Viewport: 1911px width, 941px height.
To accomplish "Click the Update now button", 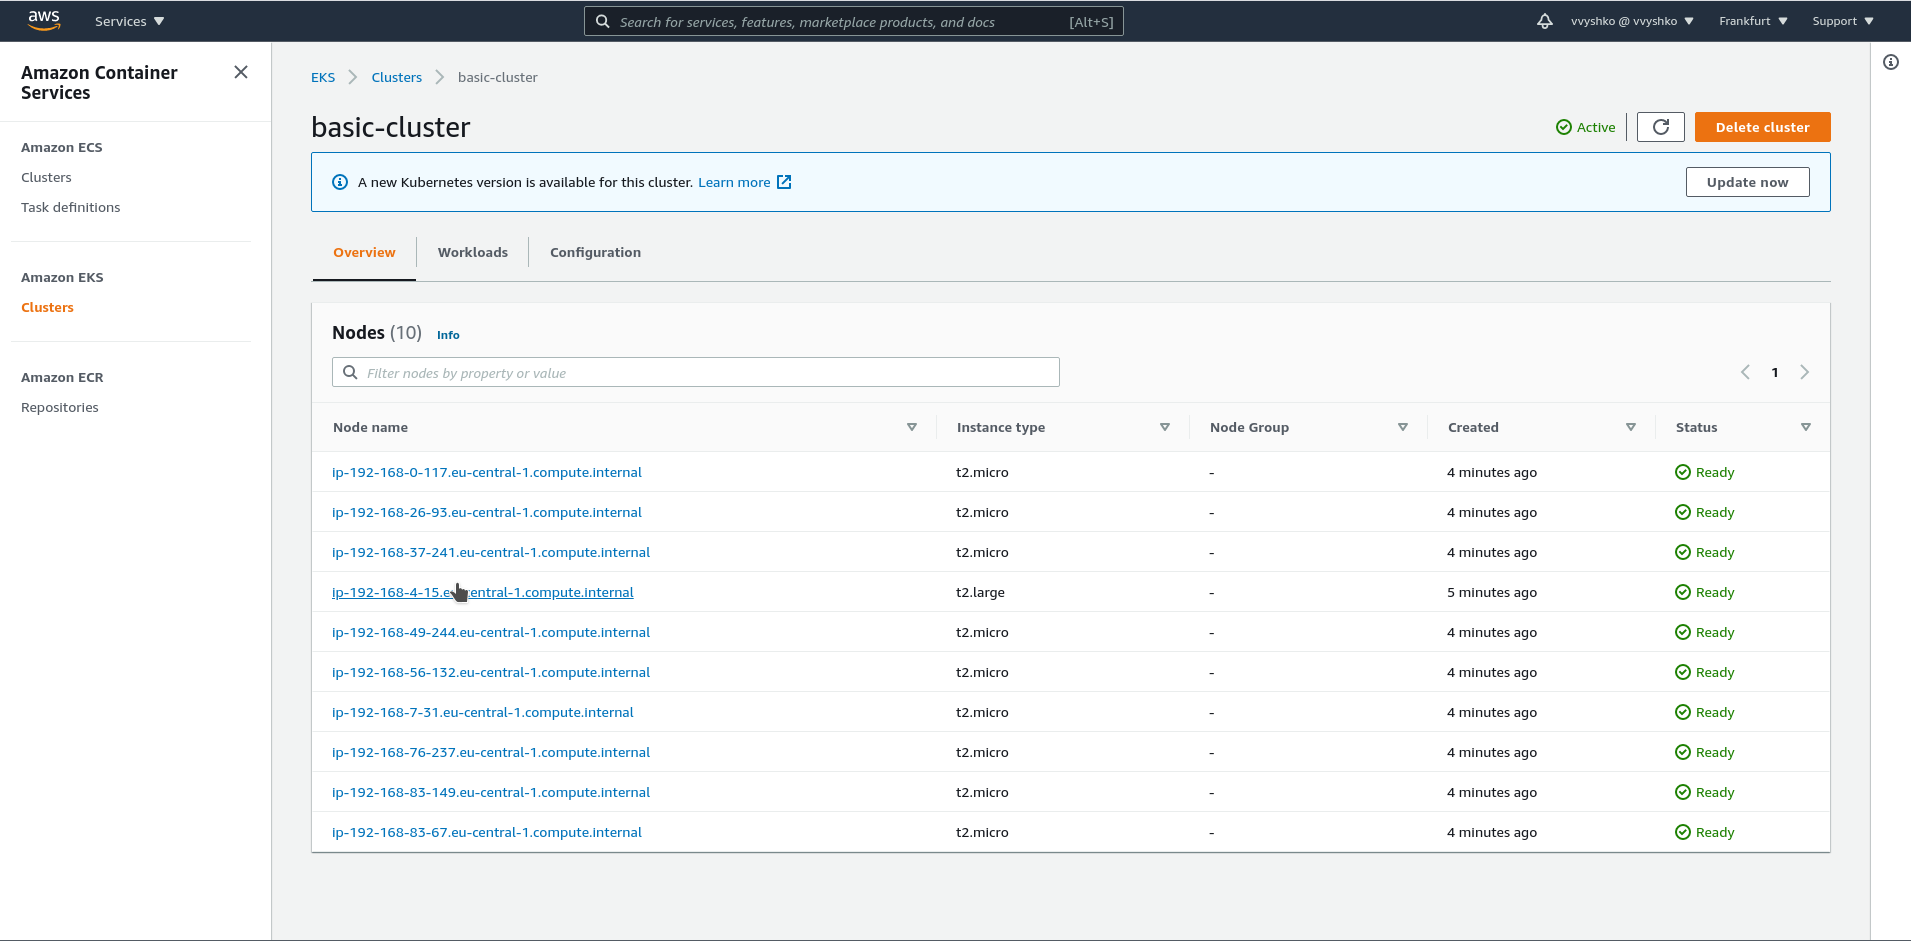I will point(1747,182).
